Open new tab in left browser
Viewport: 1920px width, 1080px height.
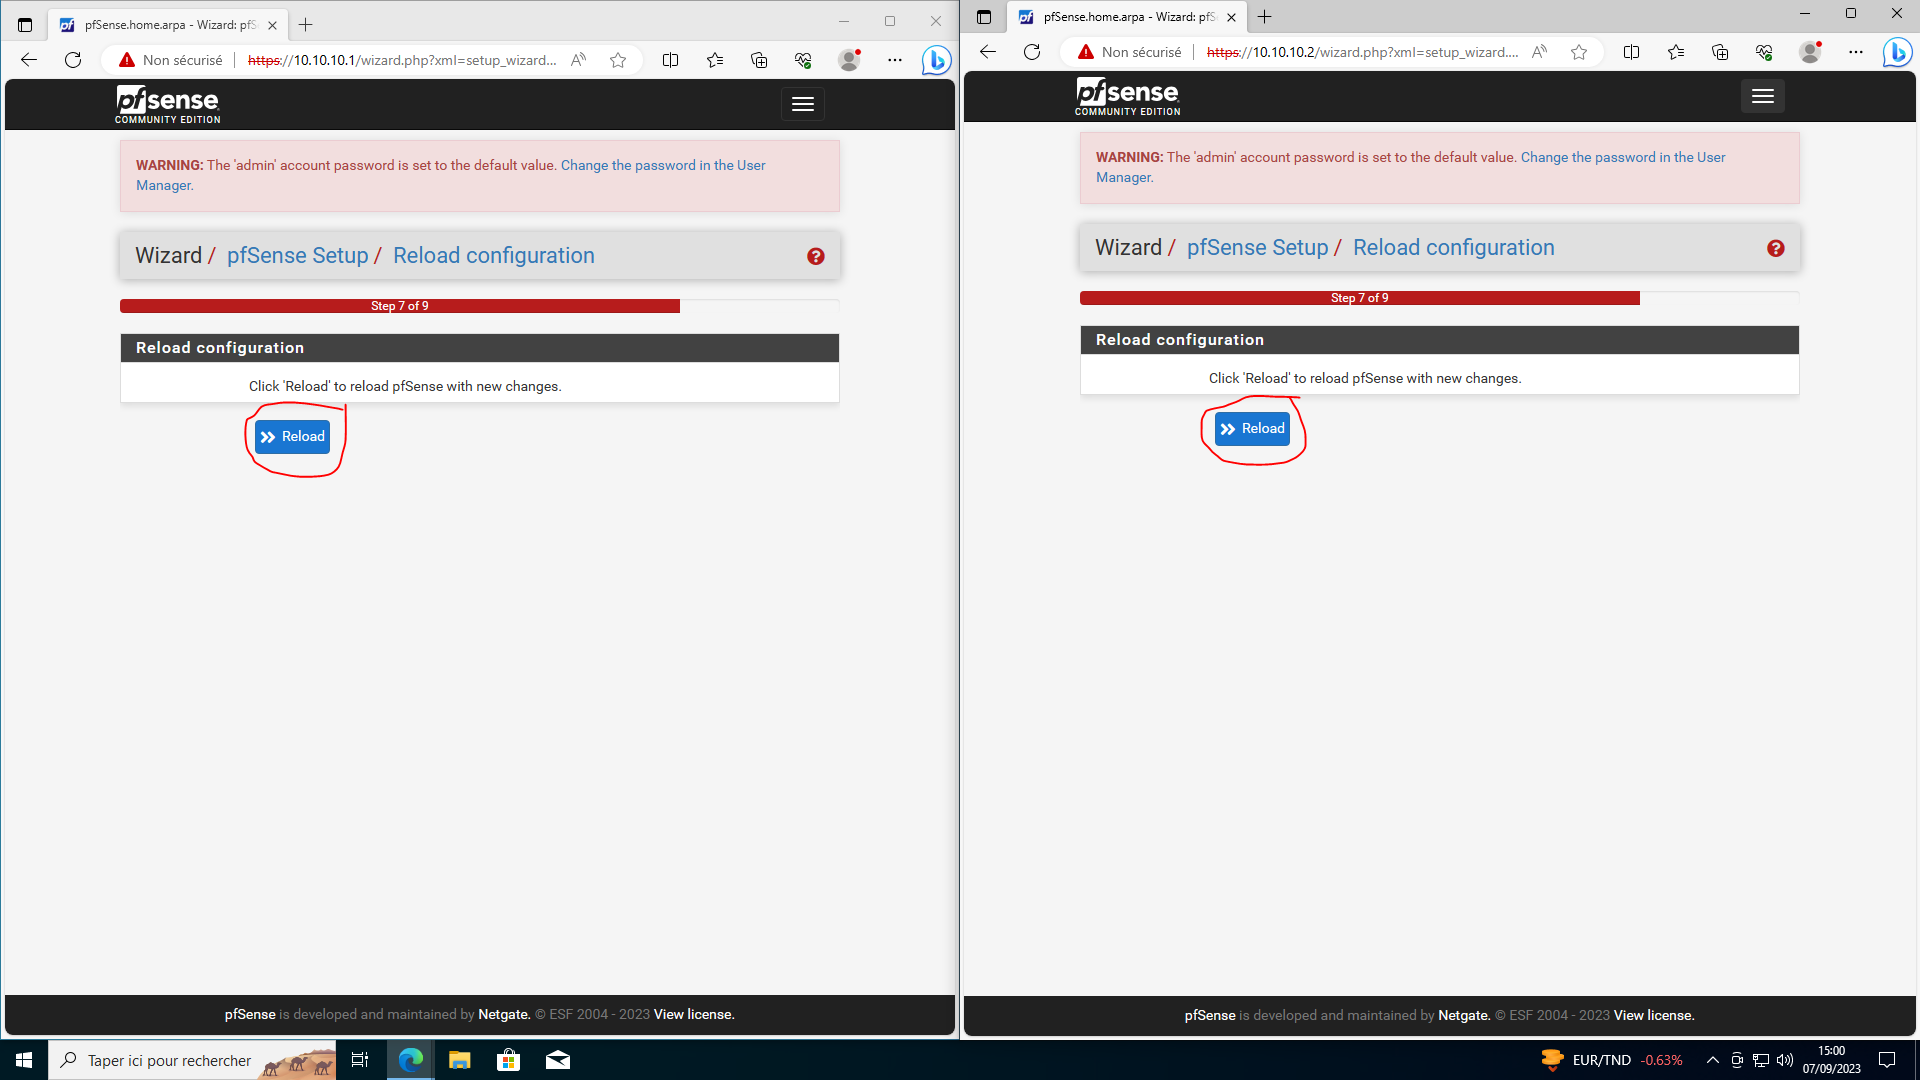pyautogui.click(x=306, y=25)
